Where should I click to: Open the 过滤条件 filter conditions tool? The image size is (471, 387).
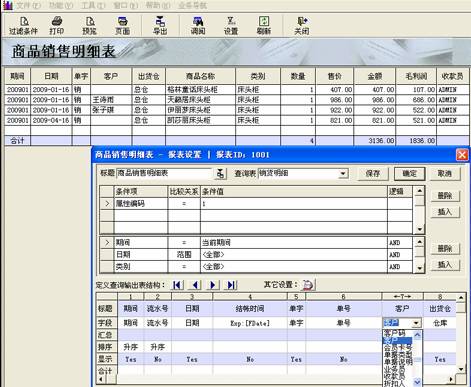[x=23, y=26]
